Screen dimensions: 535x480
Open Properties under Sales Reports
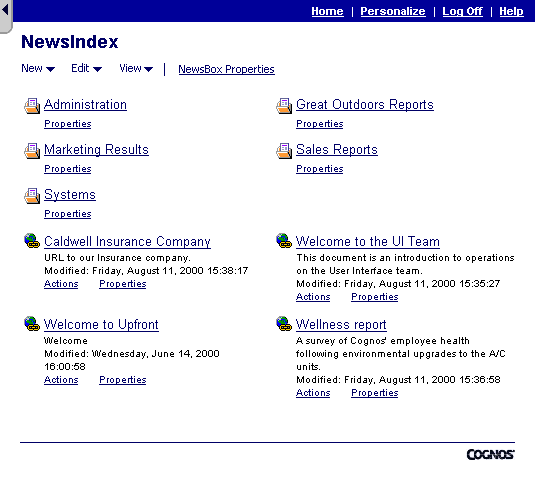pos(319,169)
